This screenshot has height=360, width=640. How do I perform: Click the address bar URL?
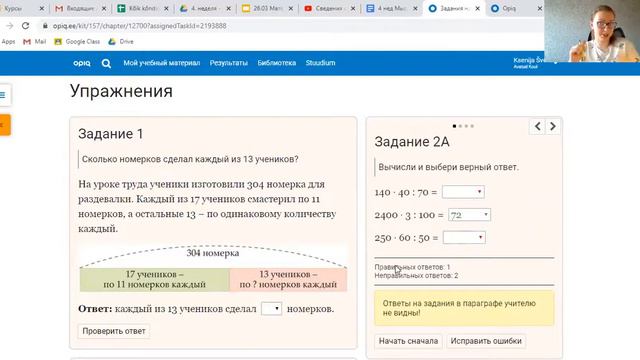(139, 26)
